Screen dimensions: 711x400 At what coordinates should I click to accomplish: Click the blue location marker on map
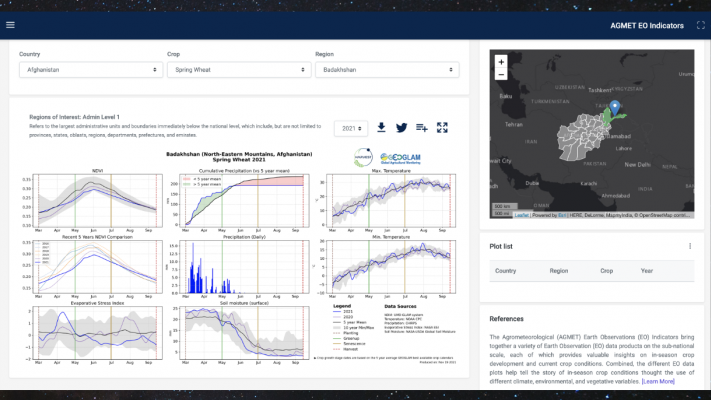pyautogui.click(x=615, y=108)
